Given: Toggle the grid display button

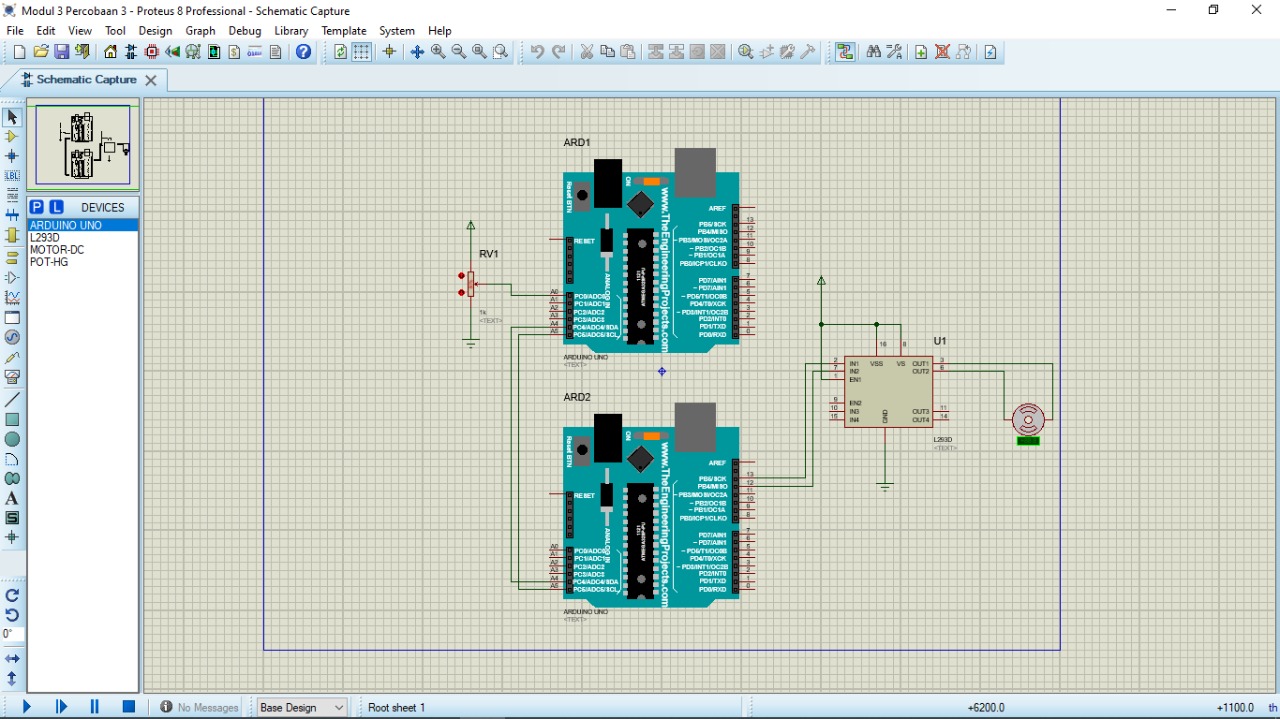Looking at the screenshot, I should [x=362, y=52].
